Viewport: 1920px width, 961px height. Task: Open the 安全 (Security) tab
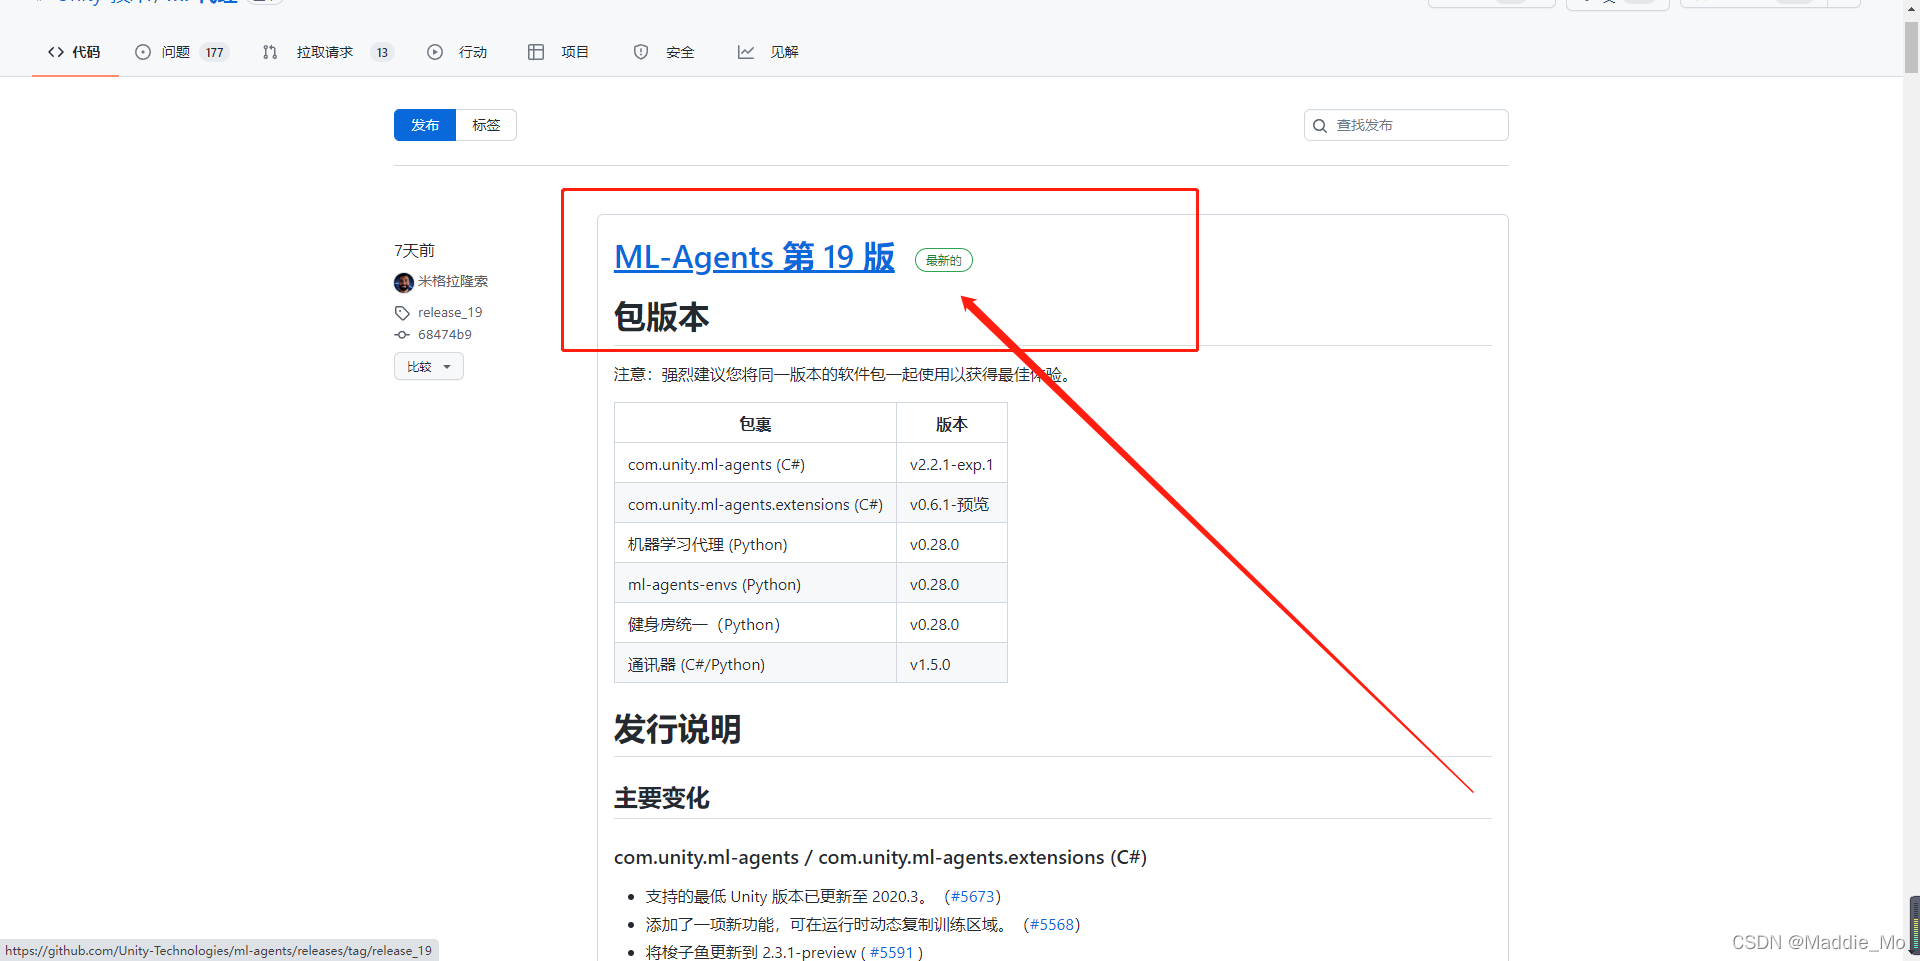pos(664,52)
